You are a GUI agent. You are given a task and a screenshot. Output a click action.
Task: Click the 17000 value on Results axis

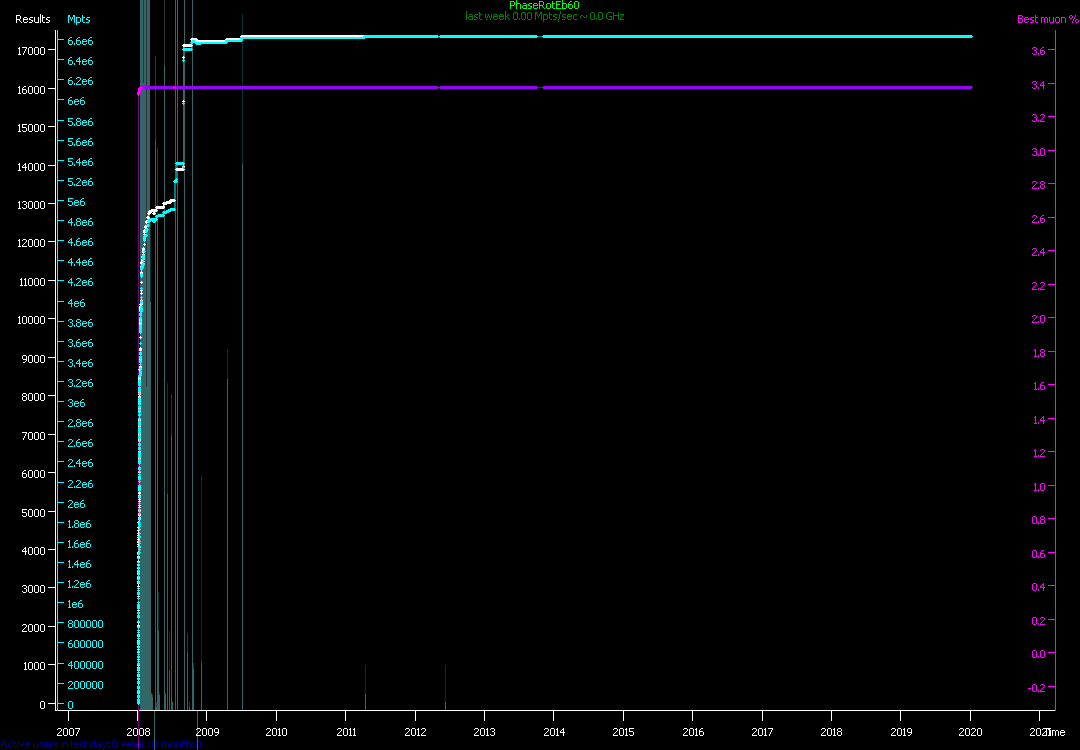pos(32,50)
